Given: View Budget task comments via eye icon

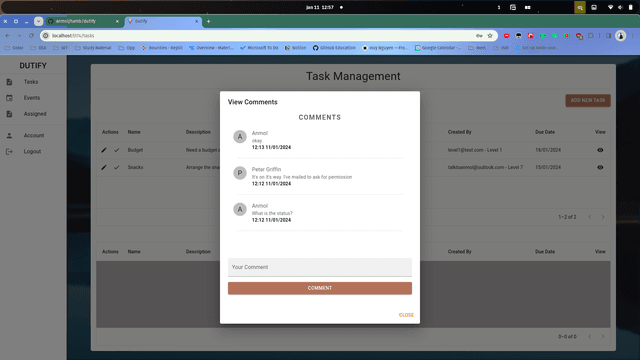Looking at the screenshot, I should [600, 150].
